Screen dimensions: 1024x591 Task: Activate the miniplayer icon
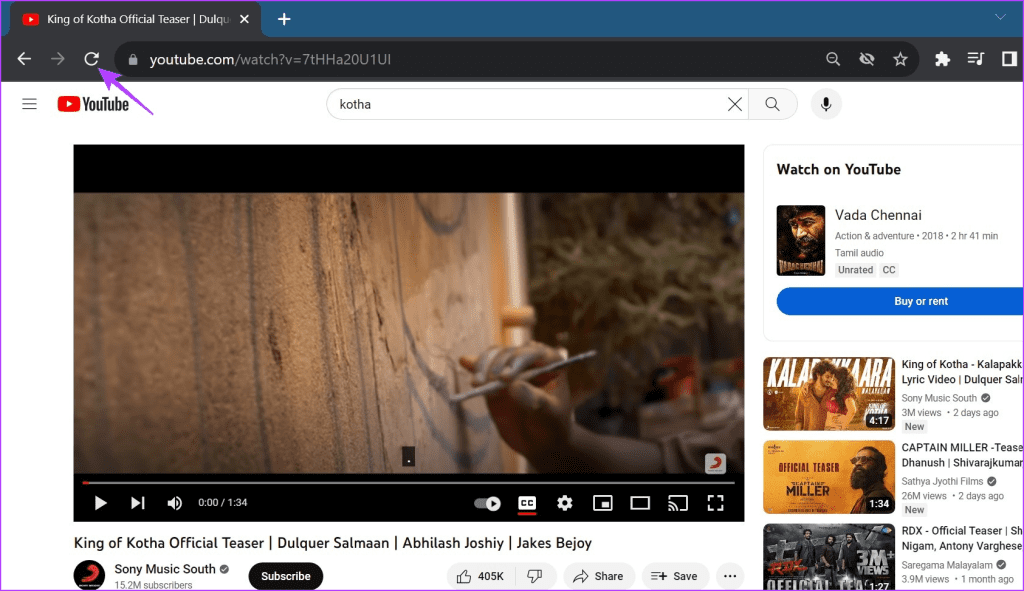(x=602, y=503)
